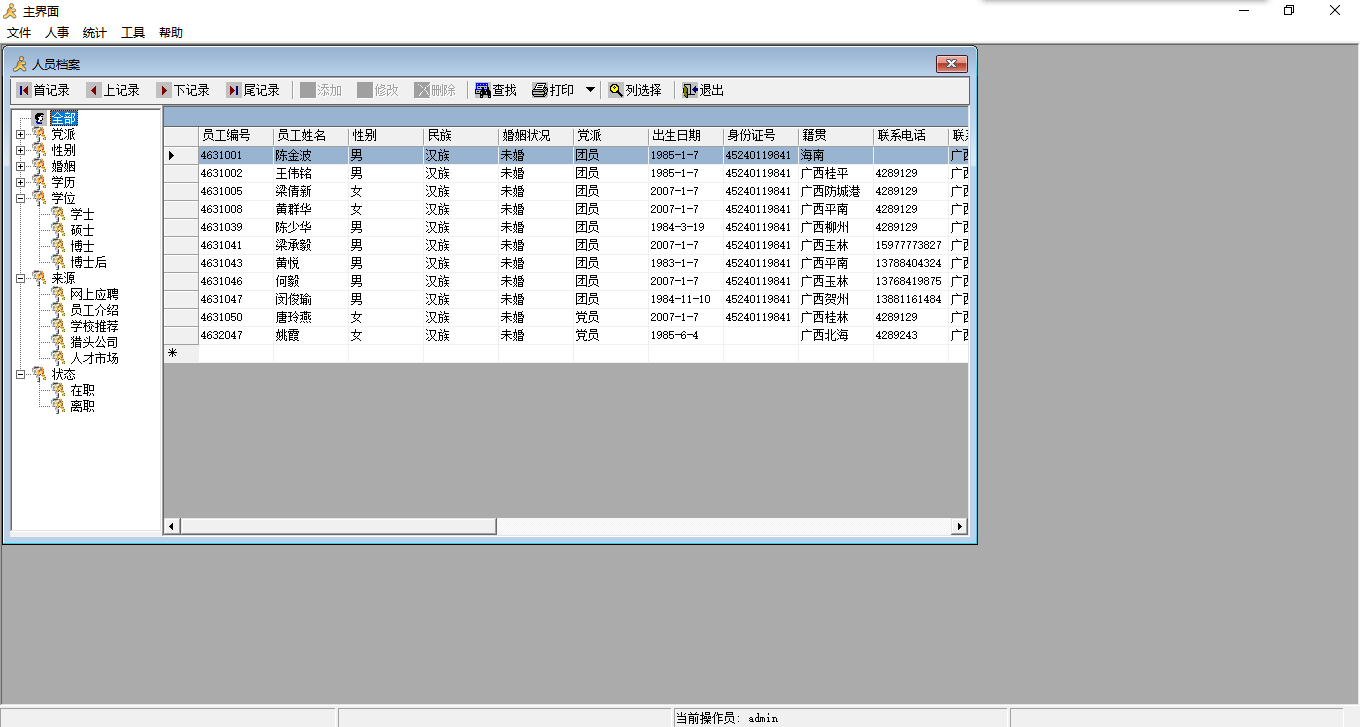Click the 籍贯 column header
This screenshot has width=1360, height=727.
click(x=836, y=136)
